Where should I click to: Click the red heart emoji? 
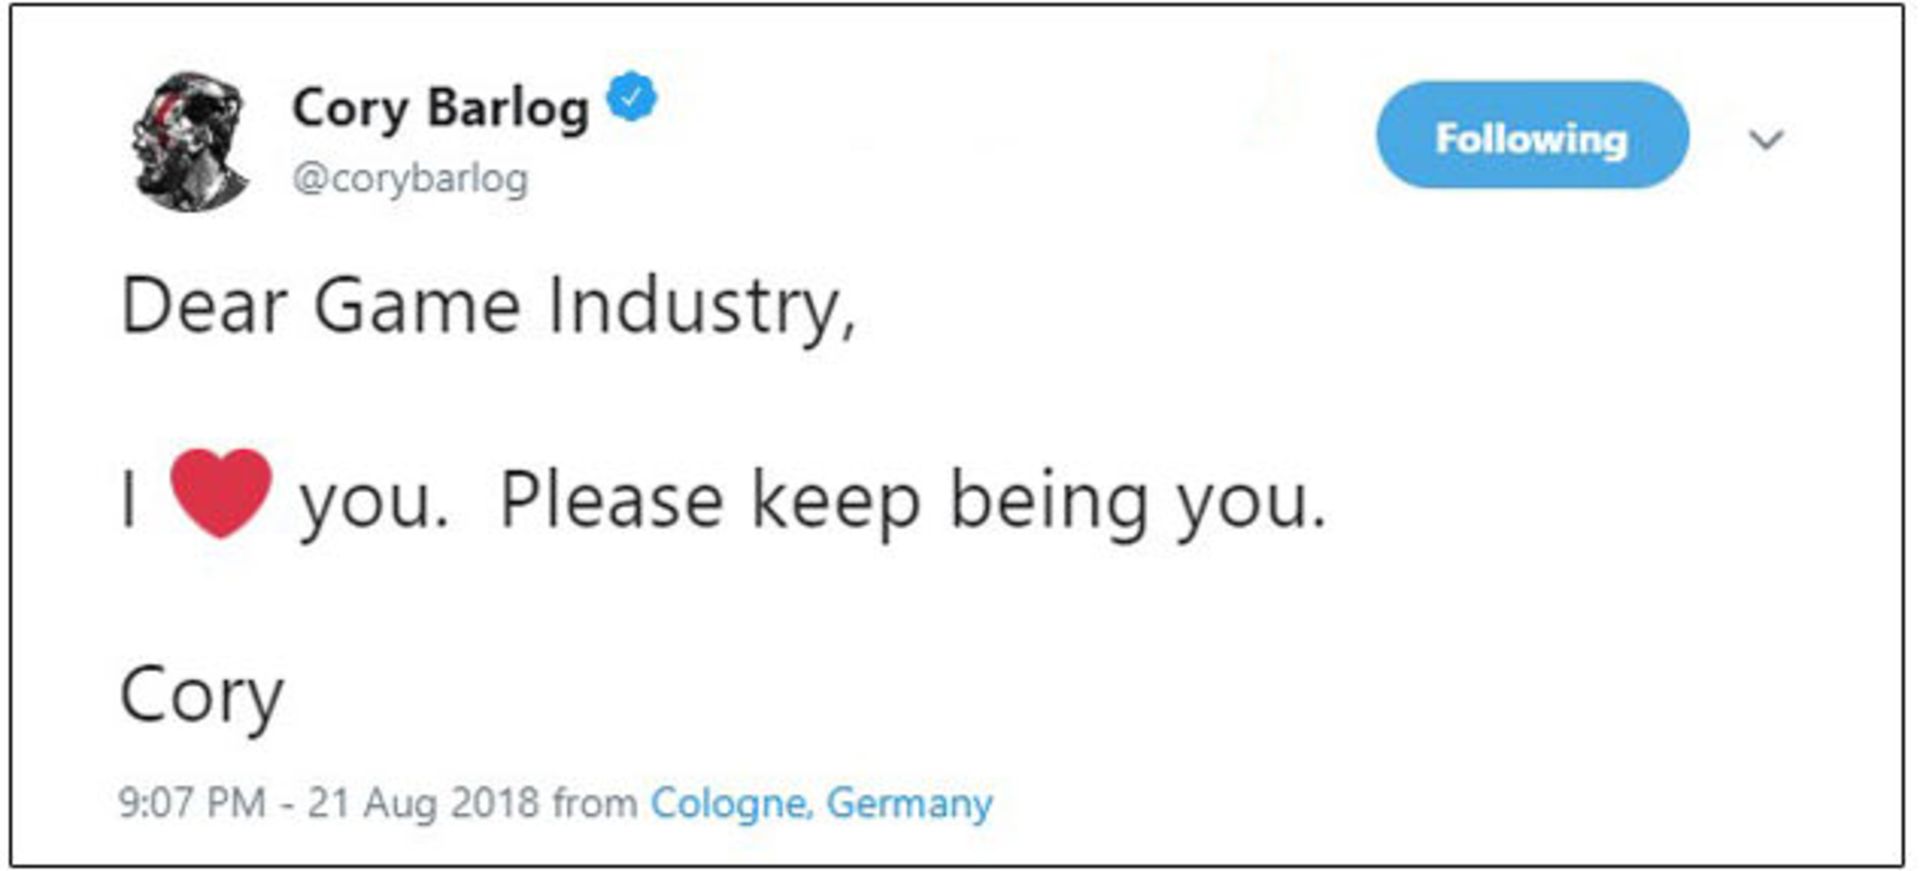coord(220,493)
